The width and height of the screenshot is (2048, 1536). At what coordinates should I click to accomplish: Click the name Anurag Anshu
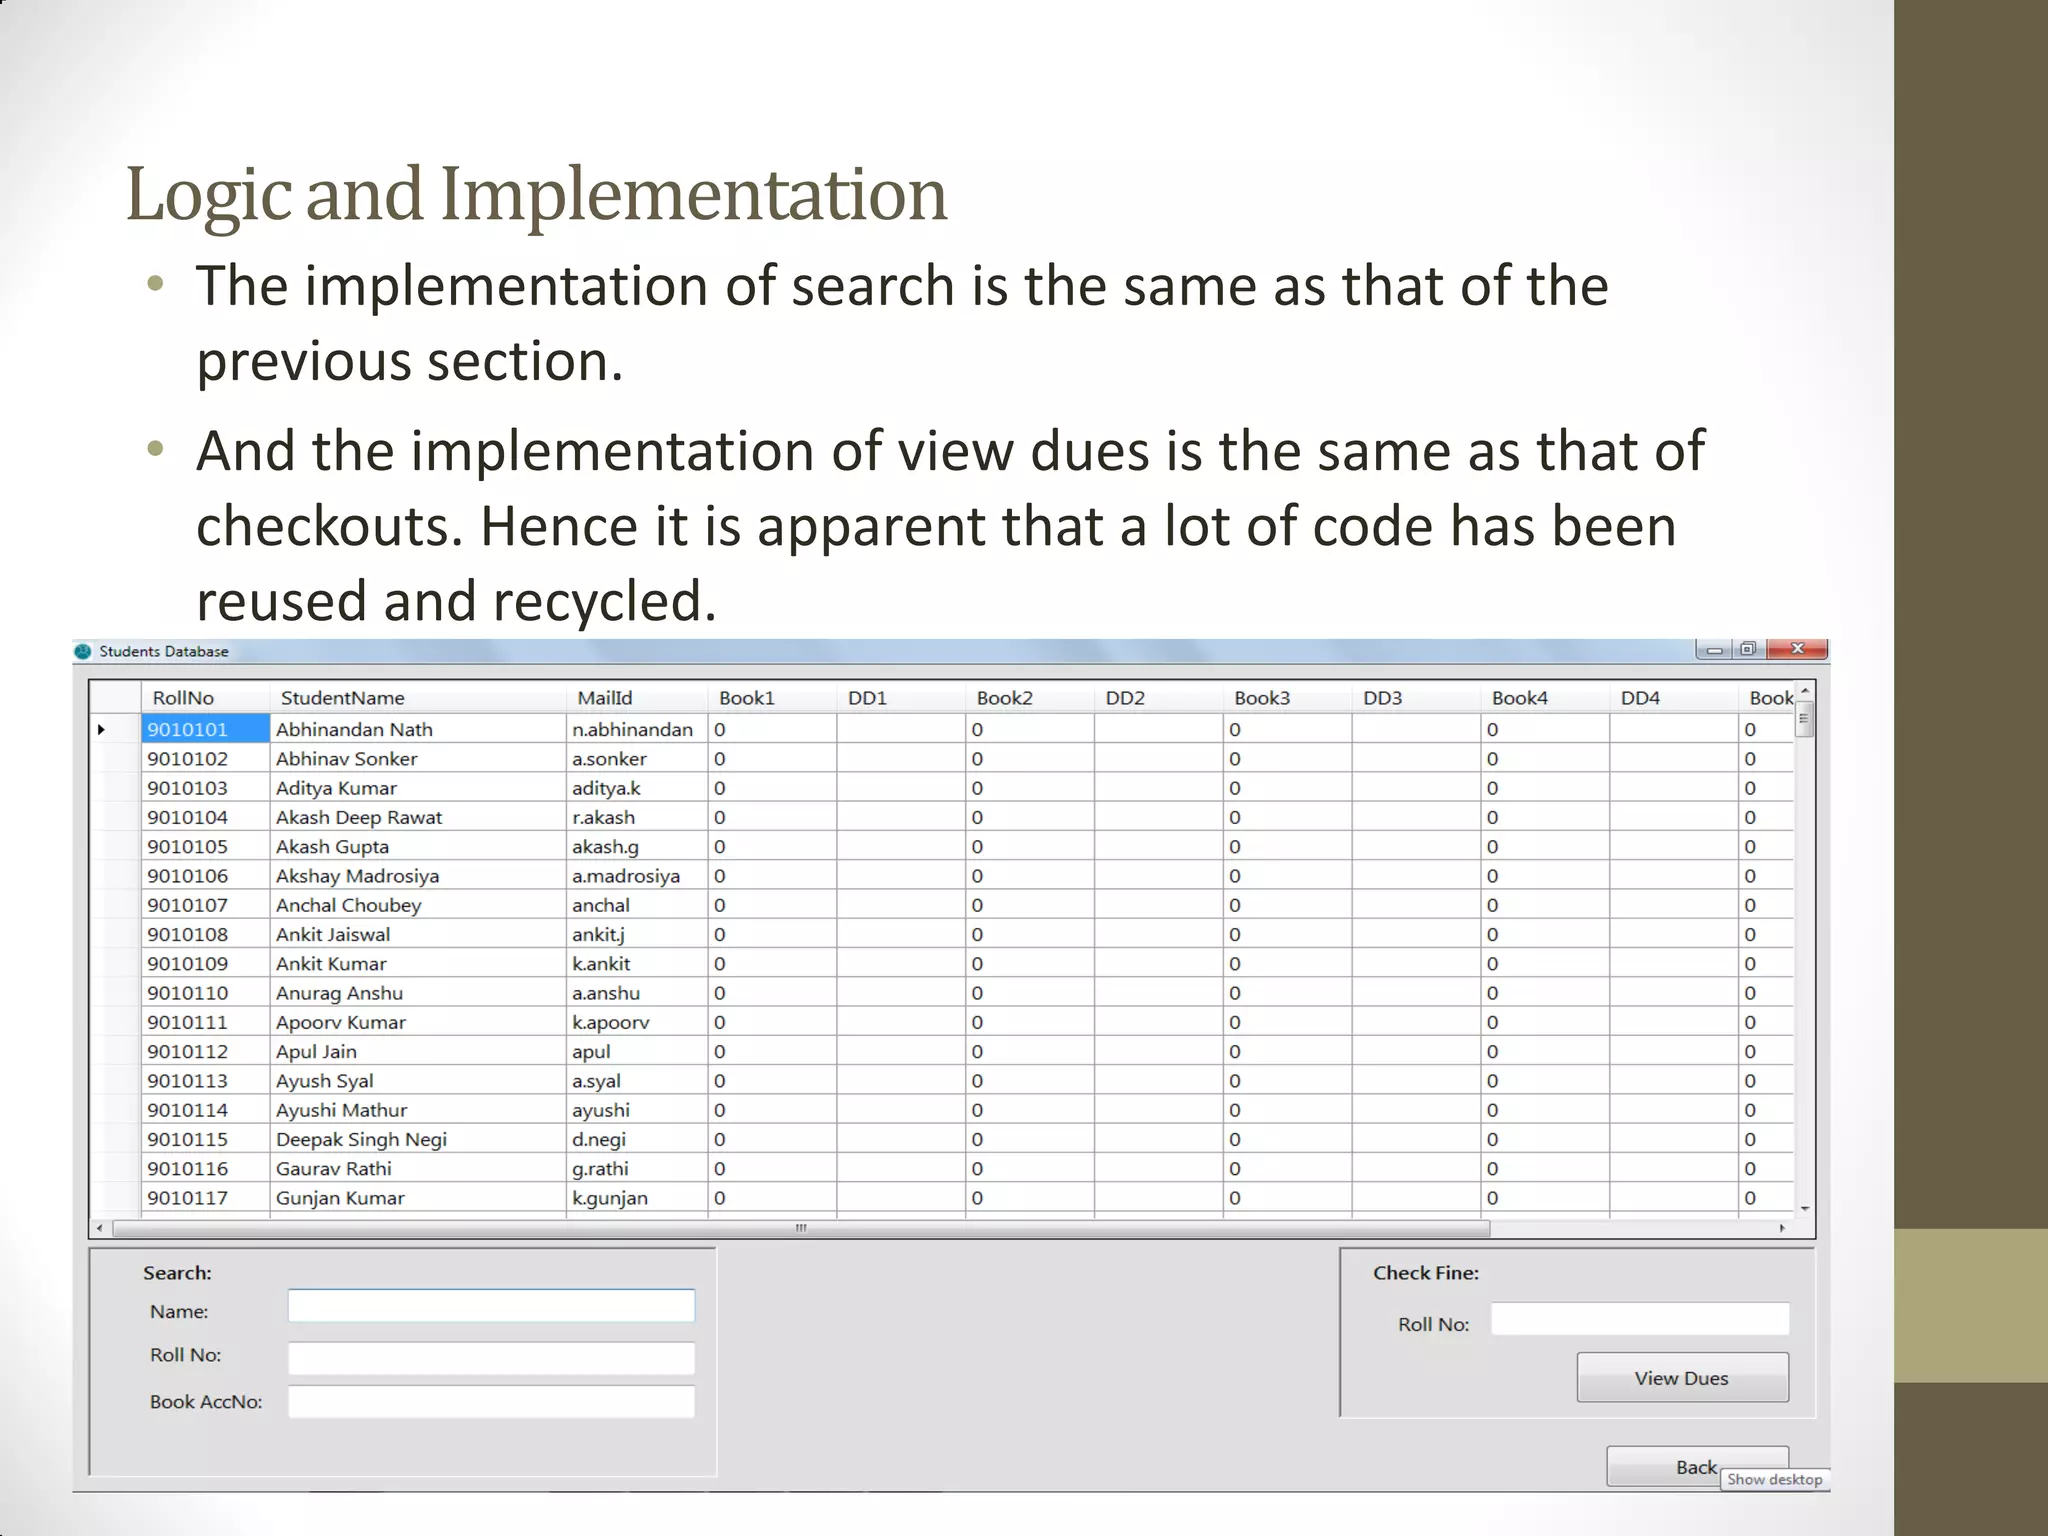[x=339, y=992]
